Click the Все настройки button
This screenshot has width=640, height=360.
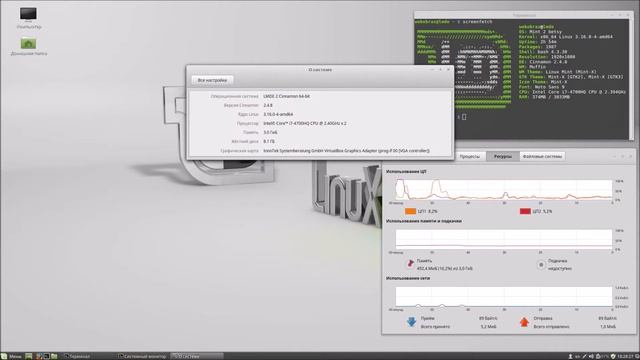coord(212,80)
